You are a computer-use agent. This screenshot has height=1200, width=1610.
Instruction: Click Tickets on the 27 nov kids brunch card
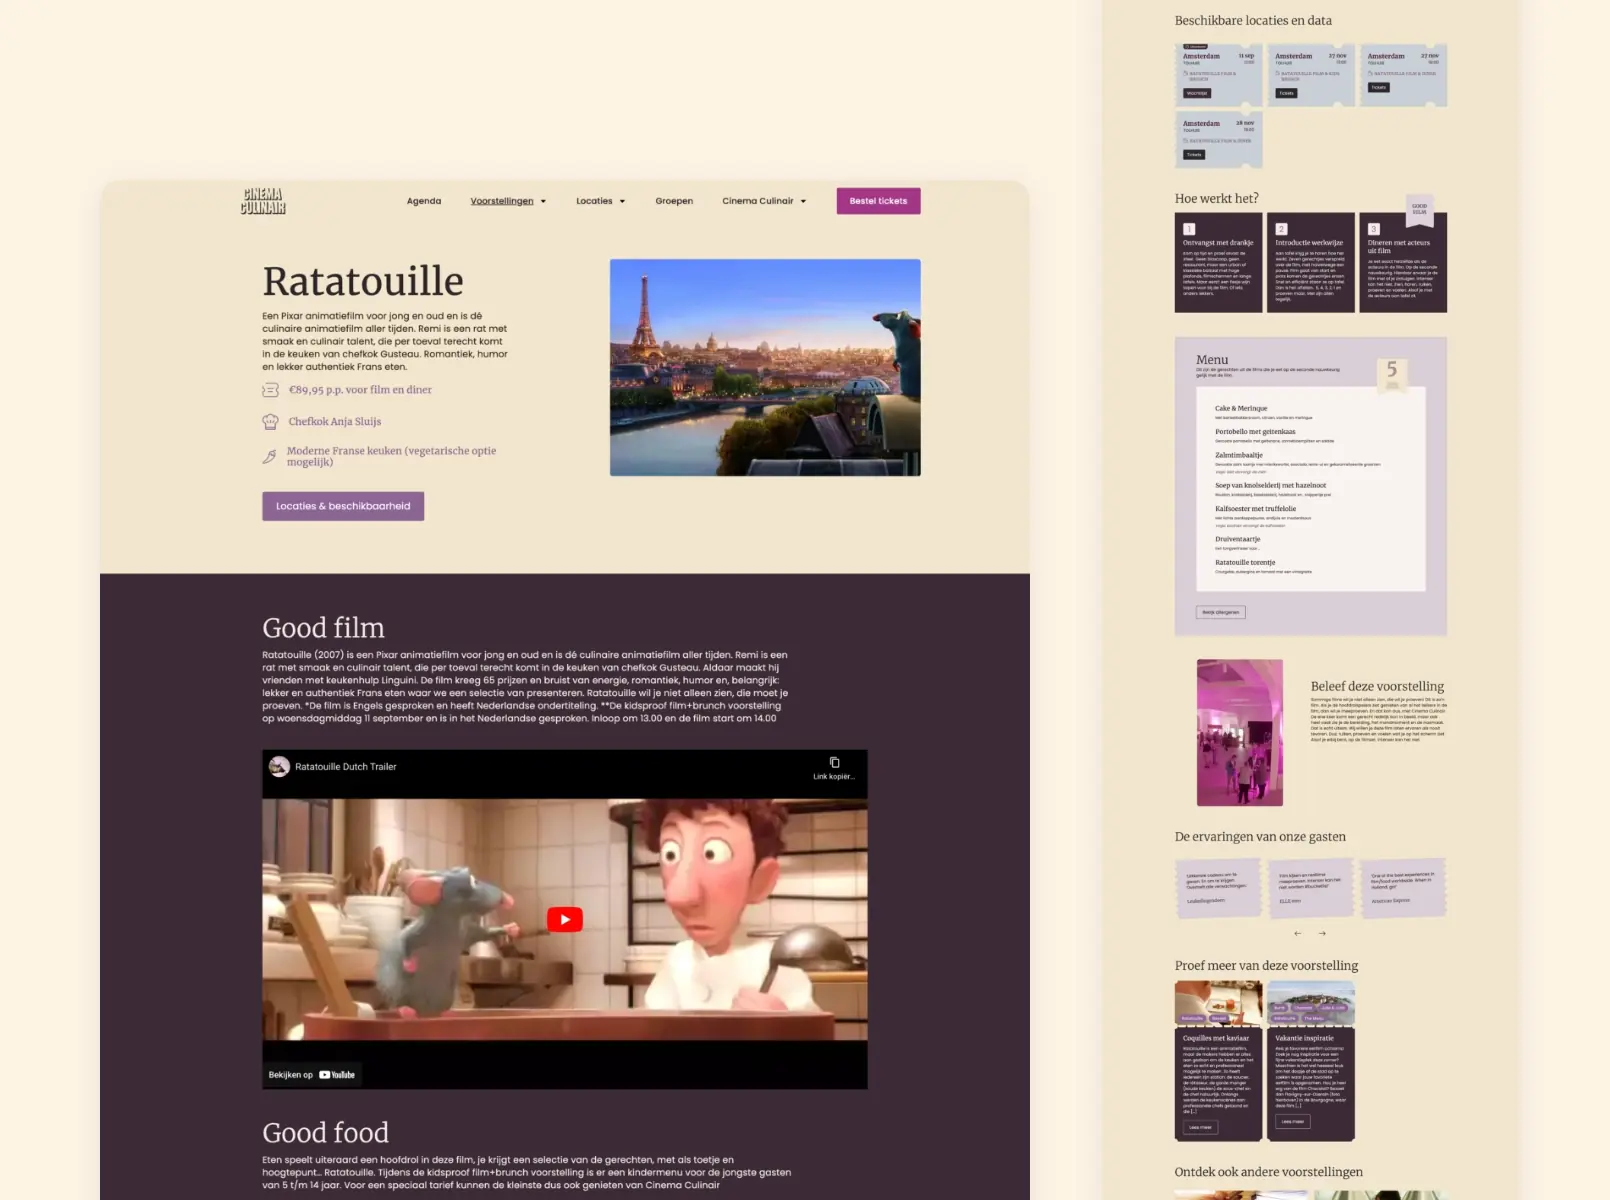click(1286, 93)
